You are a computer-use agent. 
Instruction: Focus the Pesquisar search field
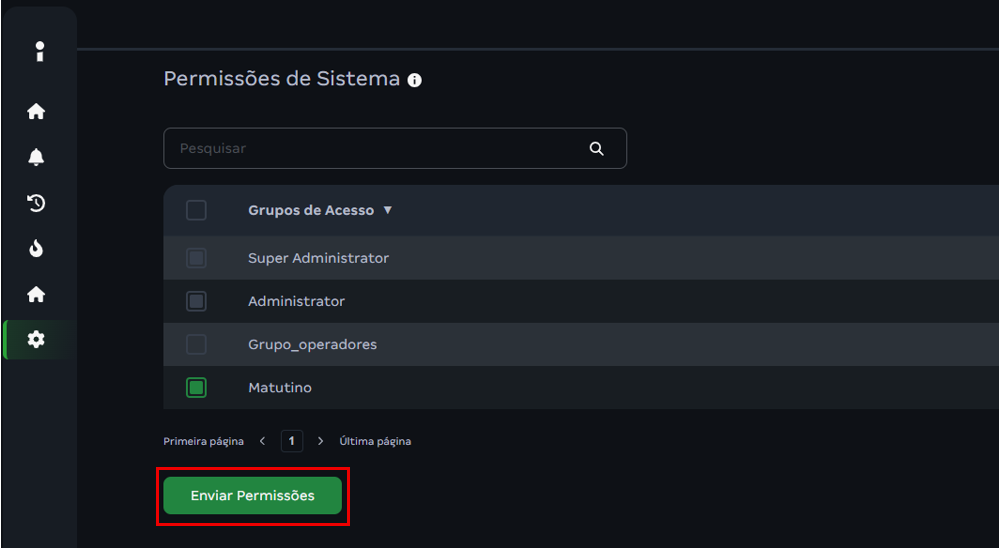[380, 148]
